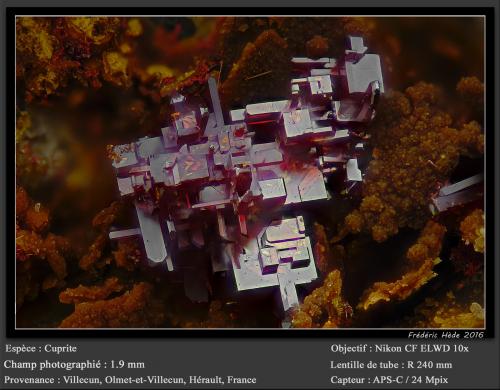Viewport: 500px width, 390px height.
Task: Select the "Champ photographié" label text
Action: [x=52, y=365]
